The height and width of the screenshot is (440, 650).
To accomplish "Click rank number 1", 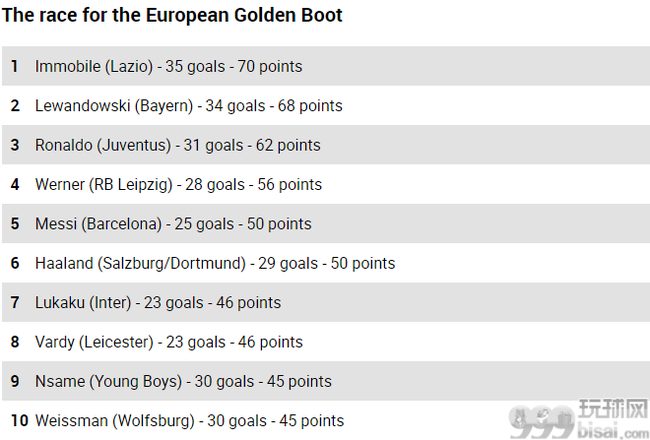I will click(x=15, y=66).
